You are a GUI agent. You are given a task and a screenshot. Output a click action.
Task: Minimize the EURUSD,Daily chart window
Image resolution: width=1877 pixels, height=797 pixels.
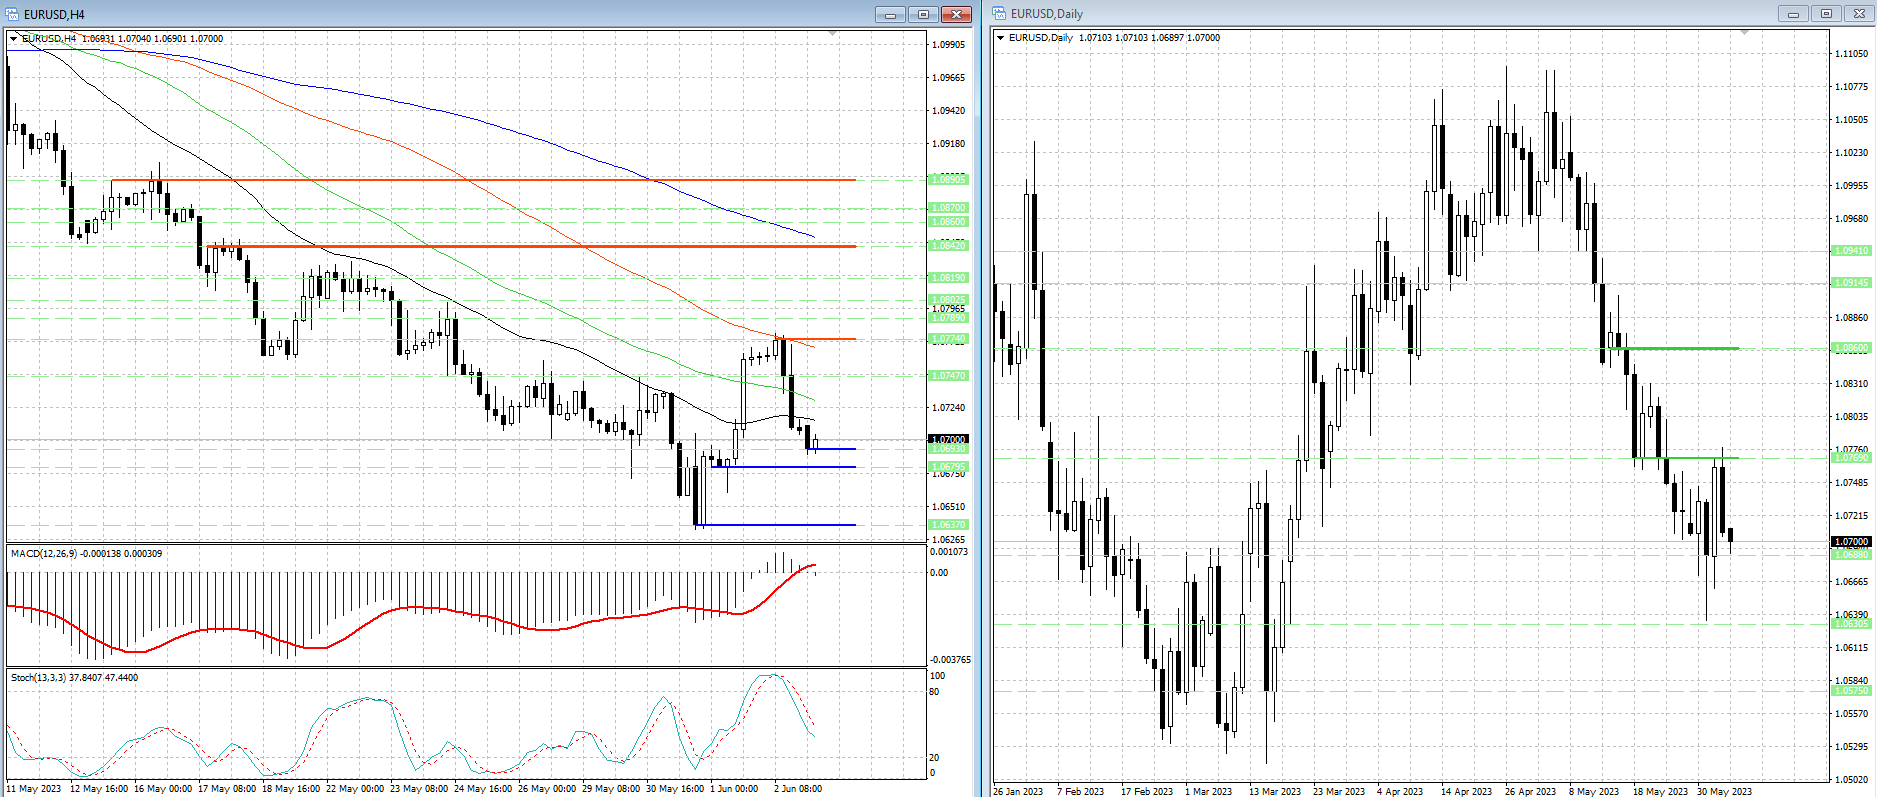click(x=1793, y=14)
